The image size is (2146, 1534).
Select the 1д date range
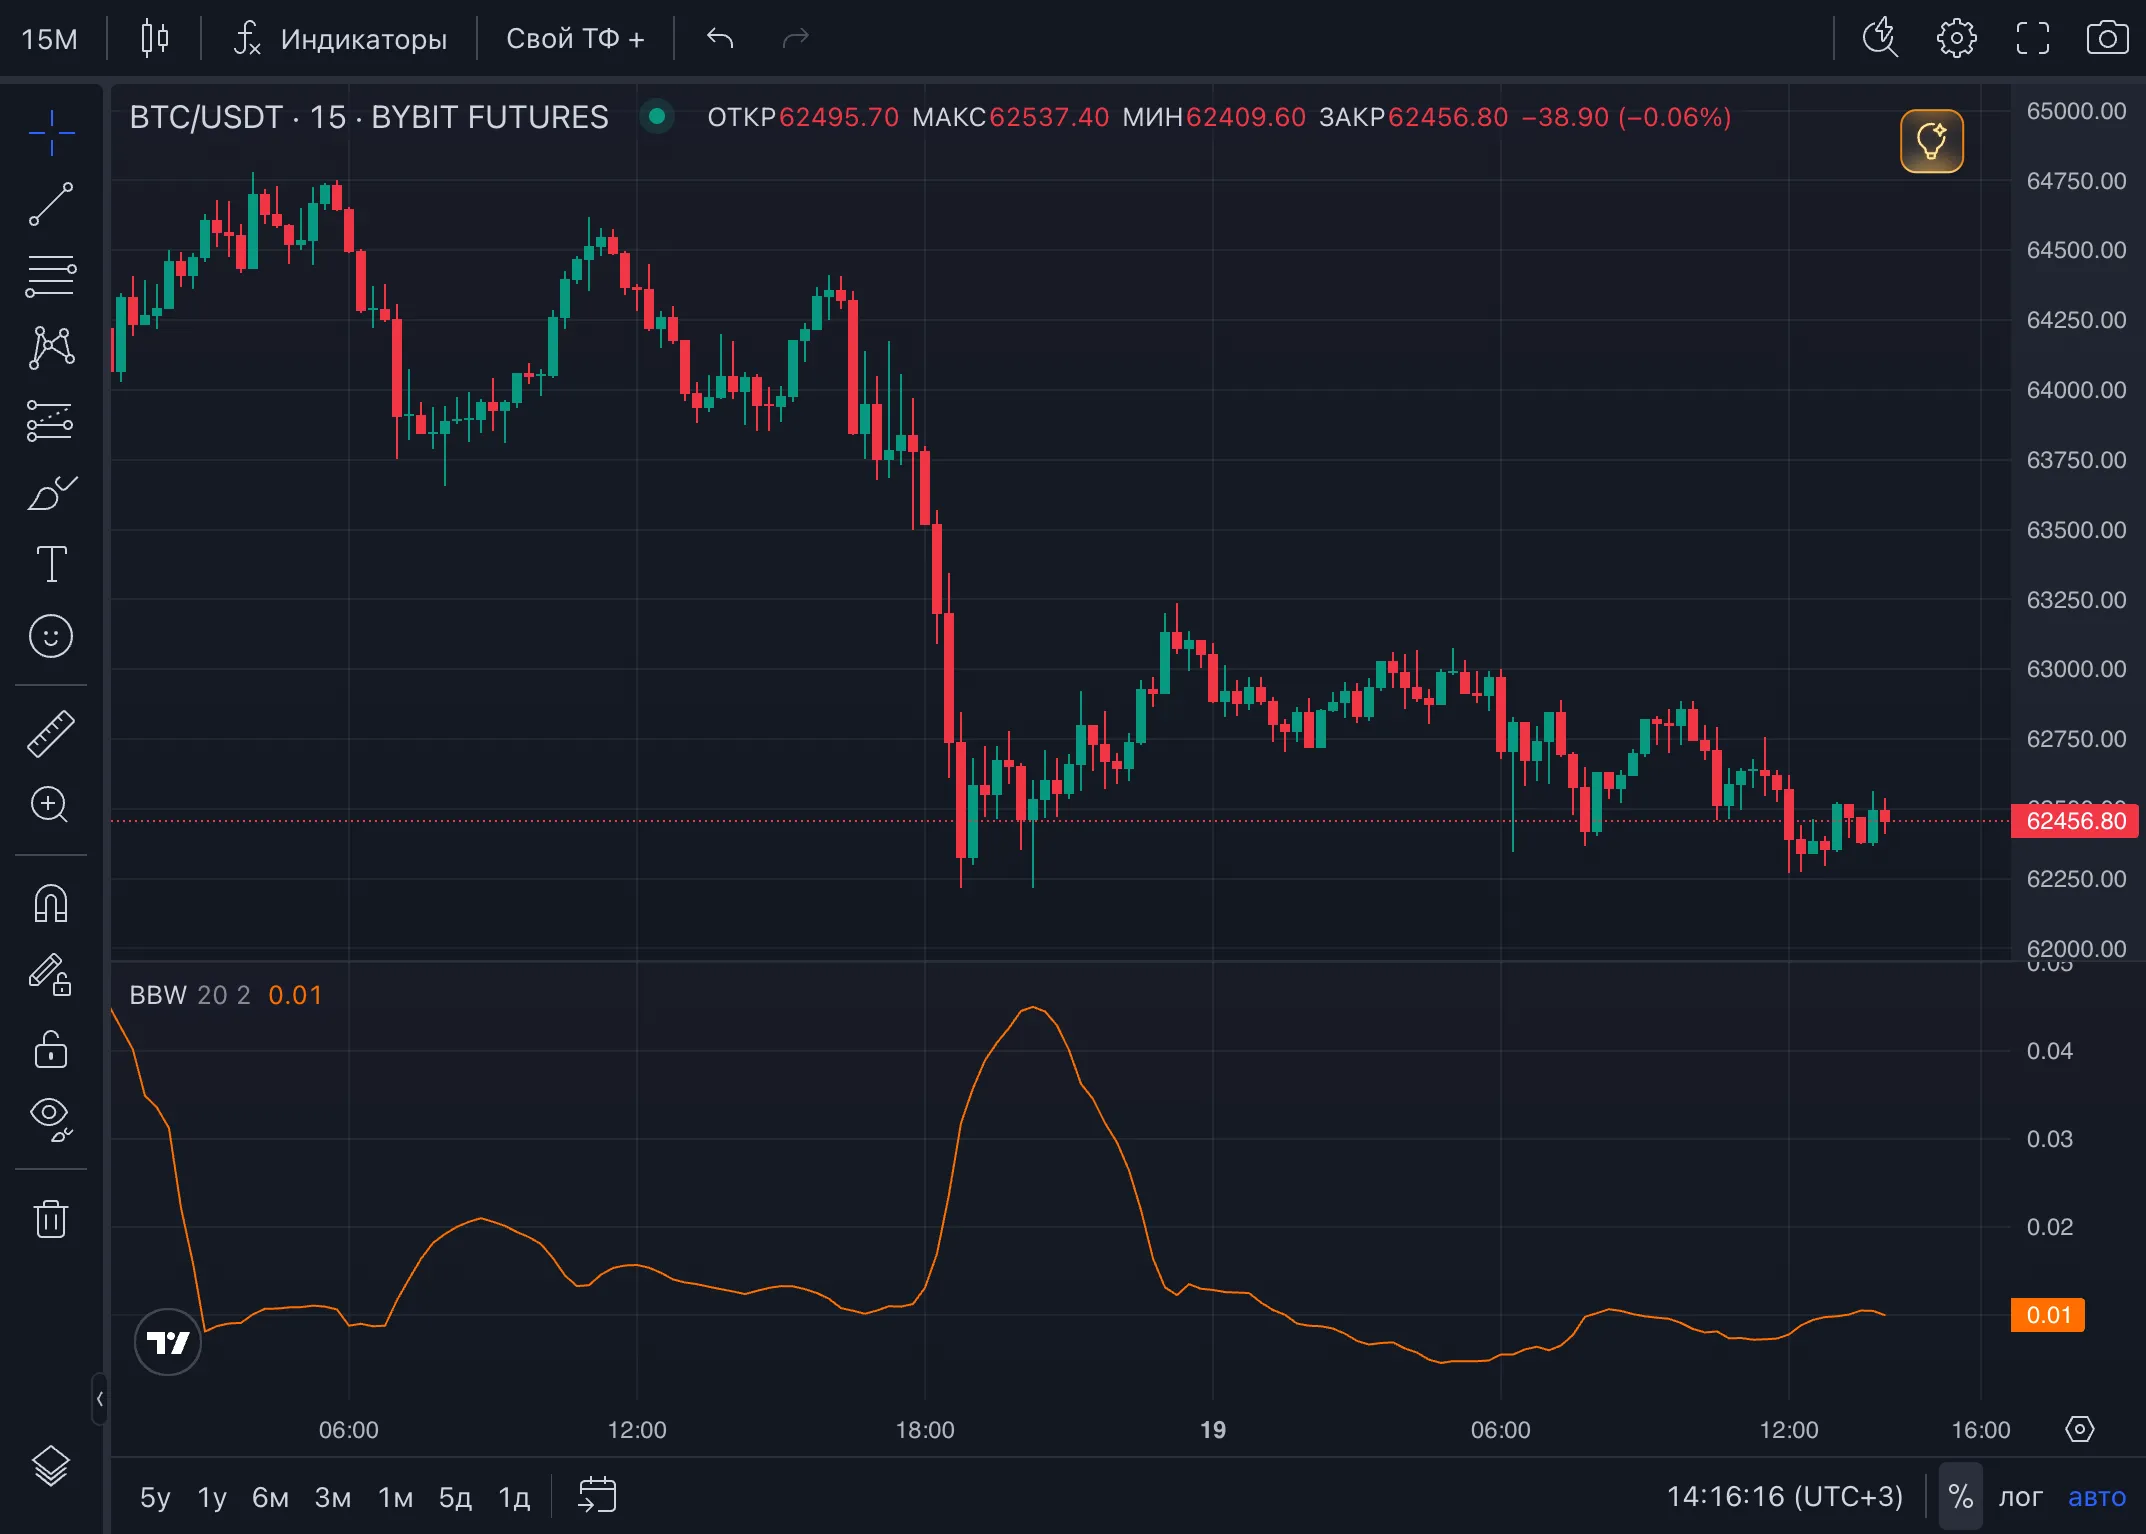click(x=514, y=1497)
